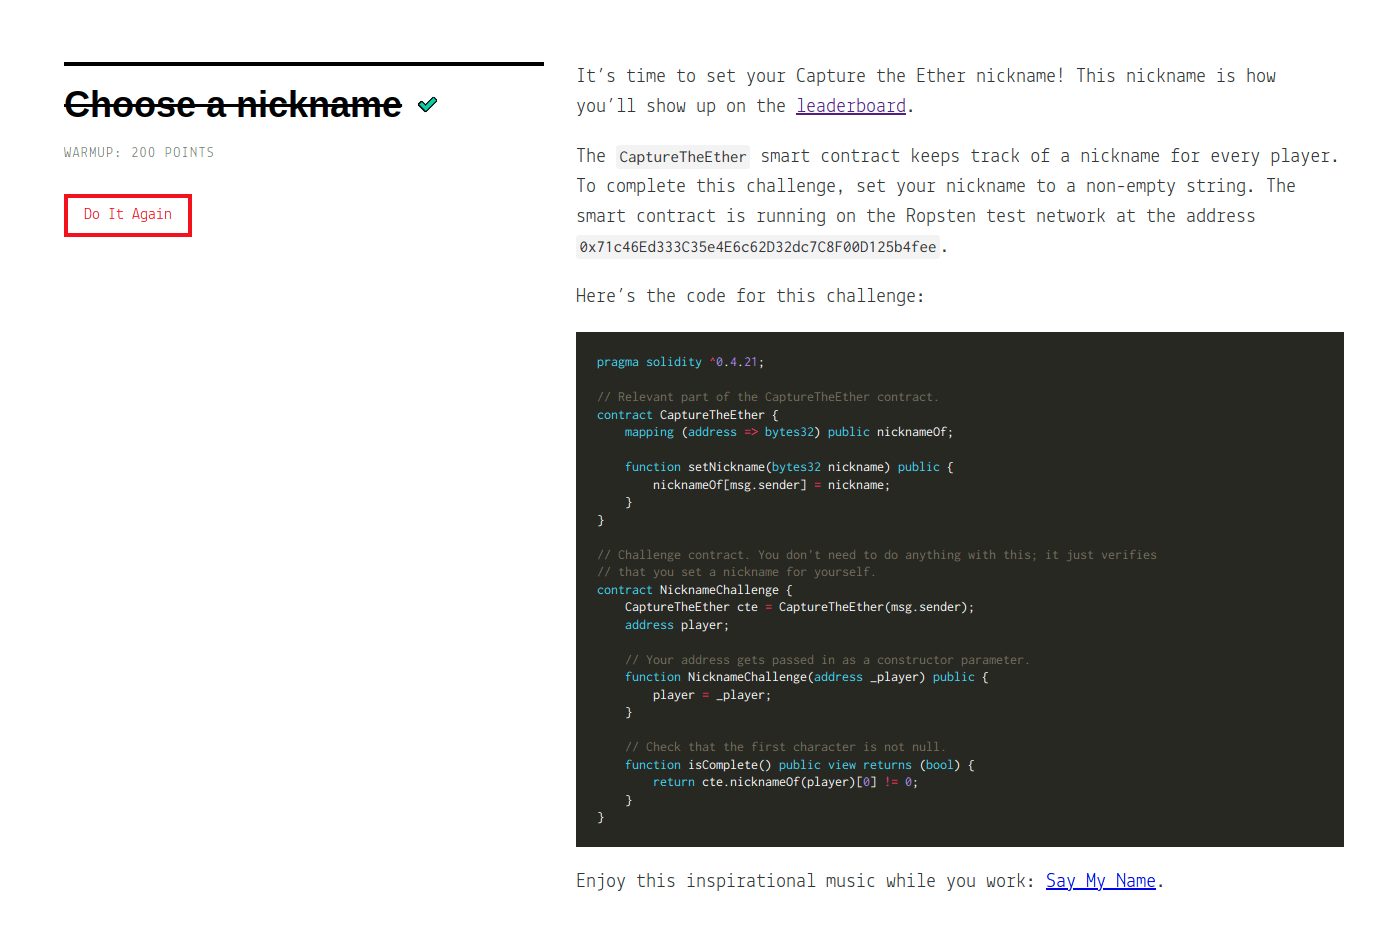Select the contract address 0x71c46Ed333C35e4E6c62D32dc7C8F00D125b4fee
The height and width of the screenshot is (935, 1378).
[x=758, y=247]
